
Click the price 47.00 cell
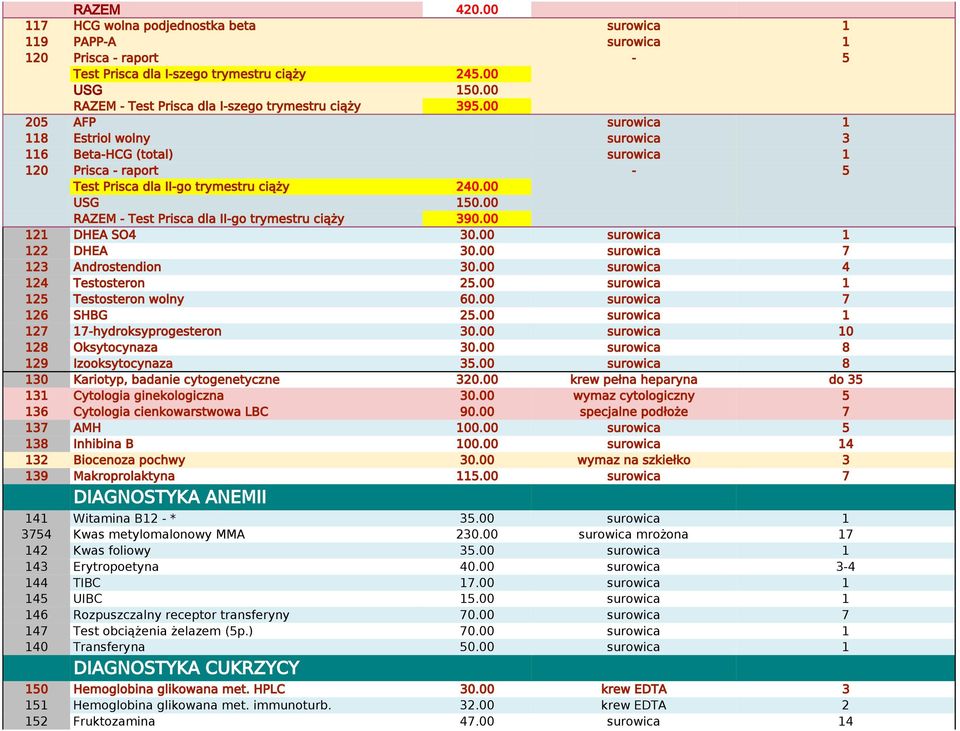[x=477, y=721]
